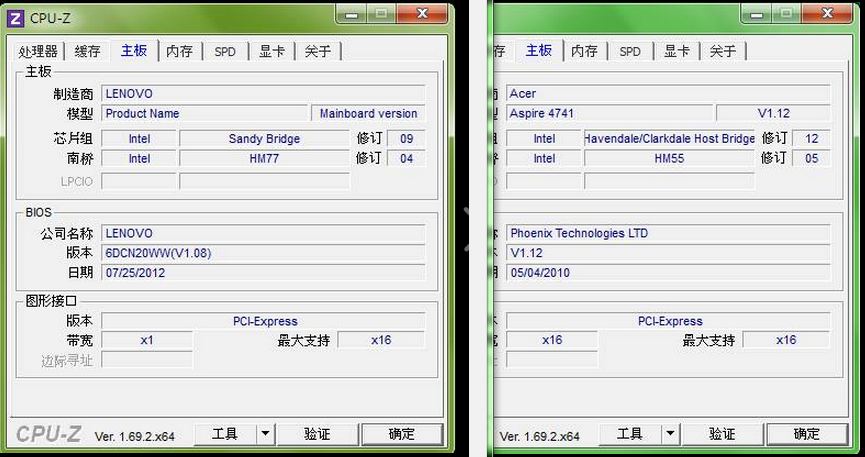The width and height of the screenshot is (865, 457).
Task: Close the left CPU-Z window
Action: point(422,14)
